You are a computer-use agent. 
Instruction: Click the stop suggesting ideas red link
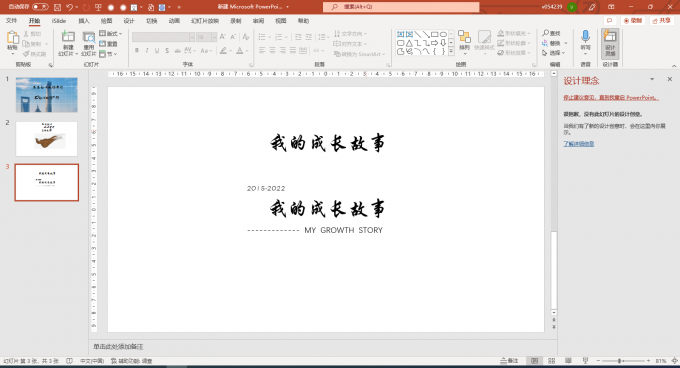(x=611, y=98)
